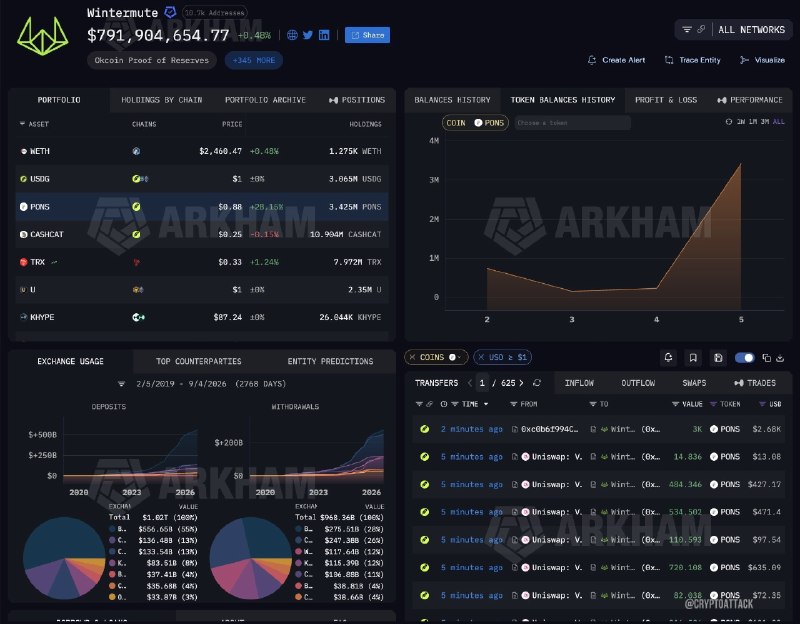The height and width of the screenshot is (624, 800).
Task: Select the CASHCAT asset row
Action: (202, 234)
